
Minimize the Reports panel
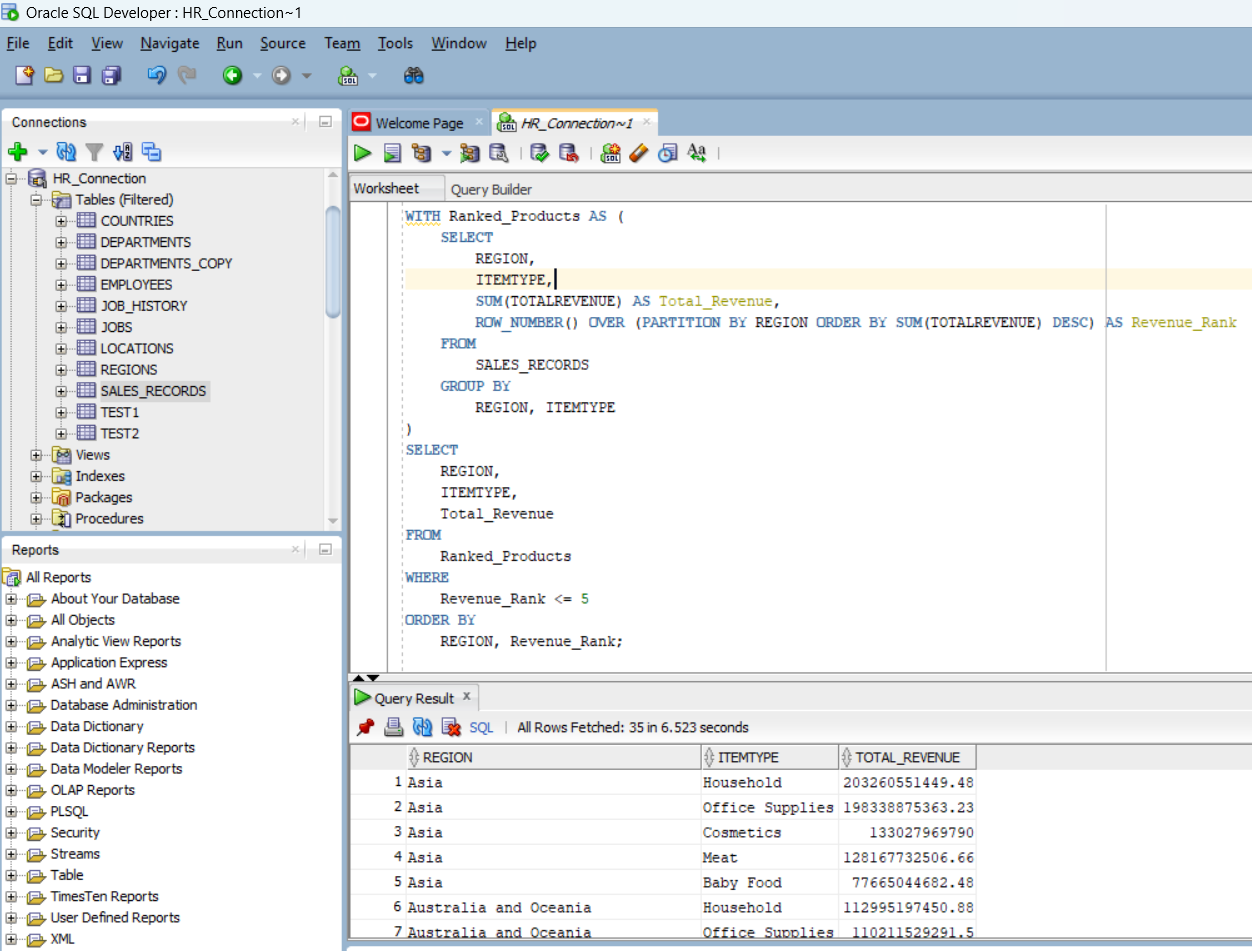point(324,549)
